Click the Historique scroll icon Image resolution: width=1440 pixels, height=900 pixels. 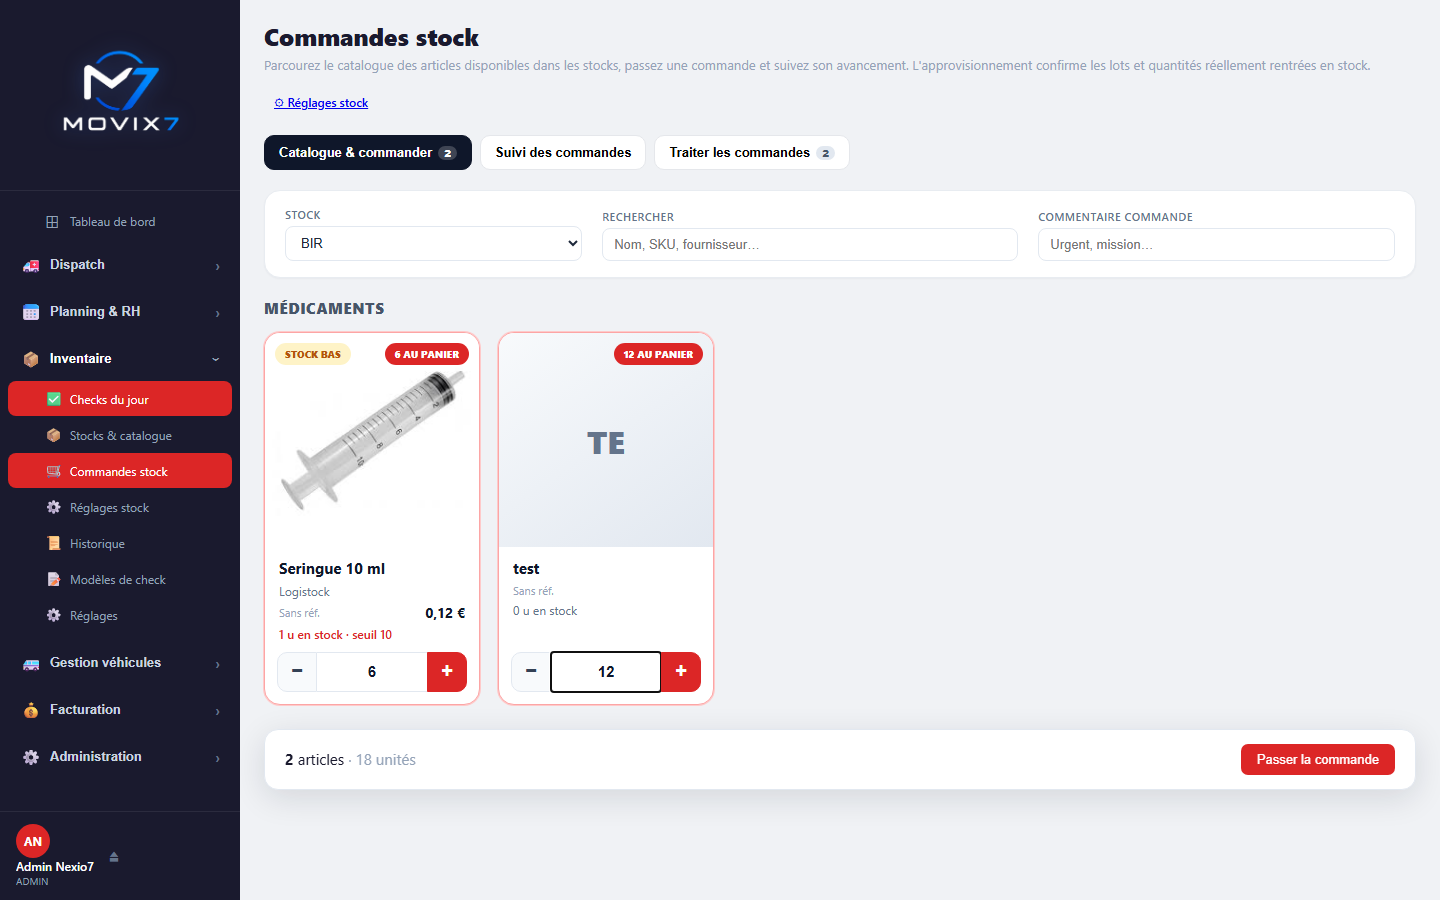54,543
